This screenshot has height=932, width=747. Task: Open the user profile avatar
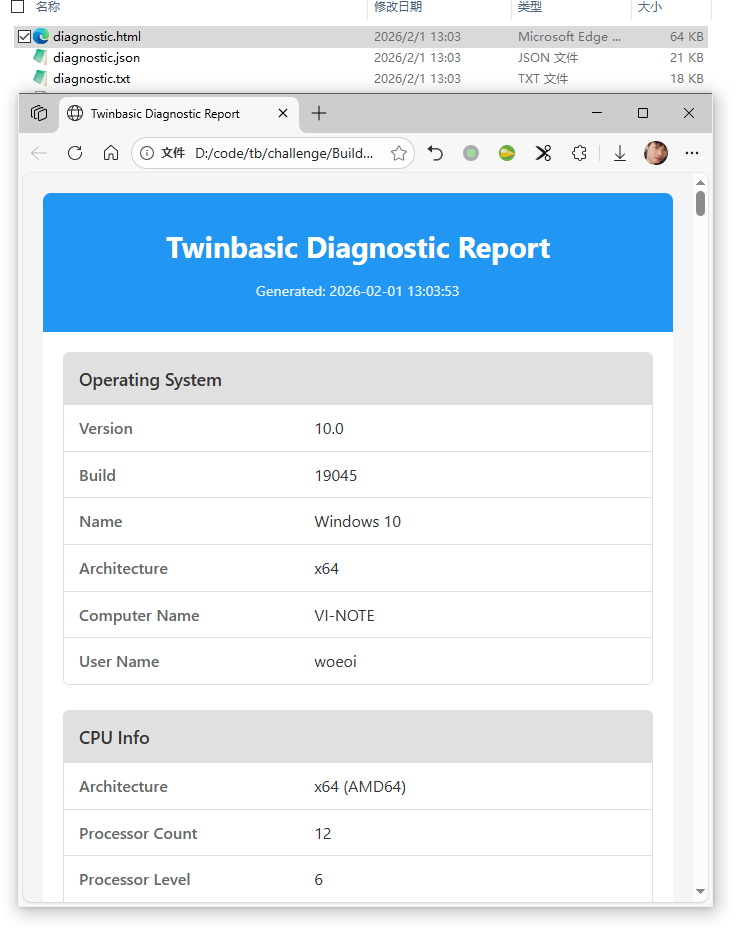tap(656, 153)
